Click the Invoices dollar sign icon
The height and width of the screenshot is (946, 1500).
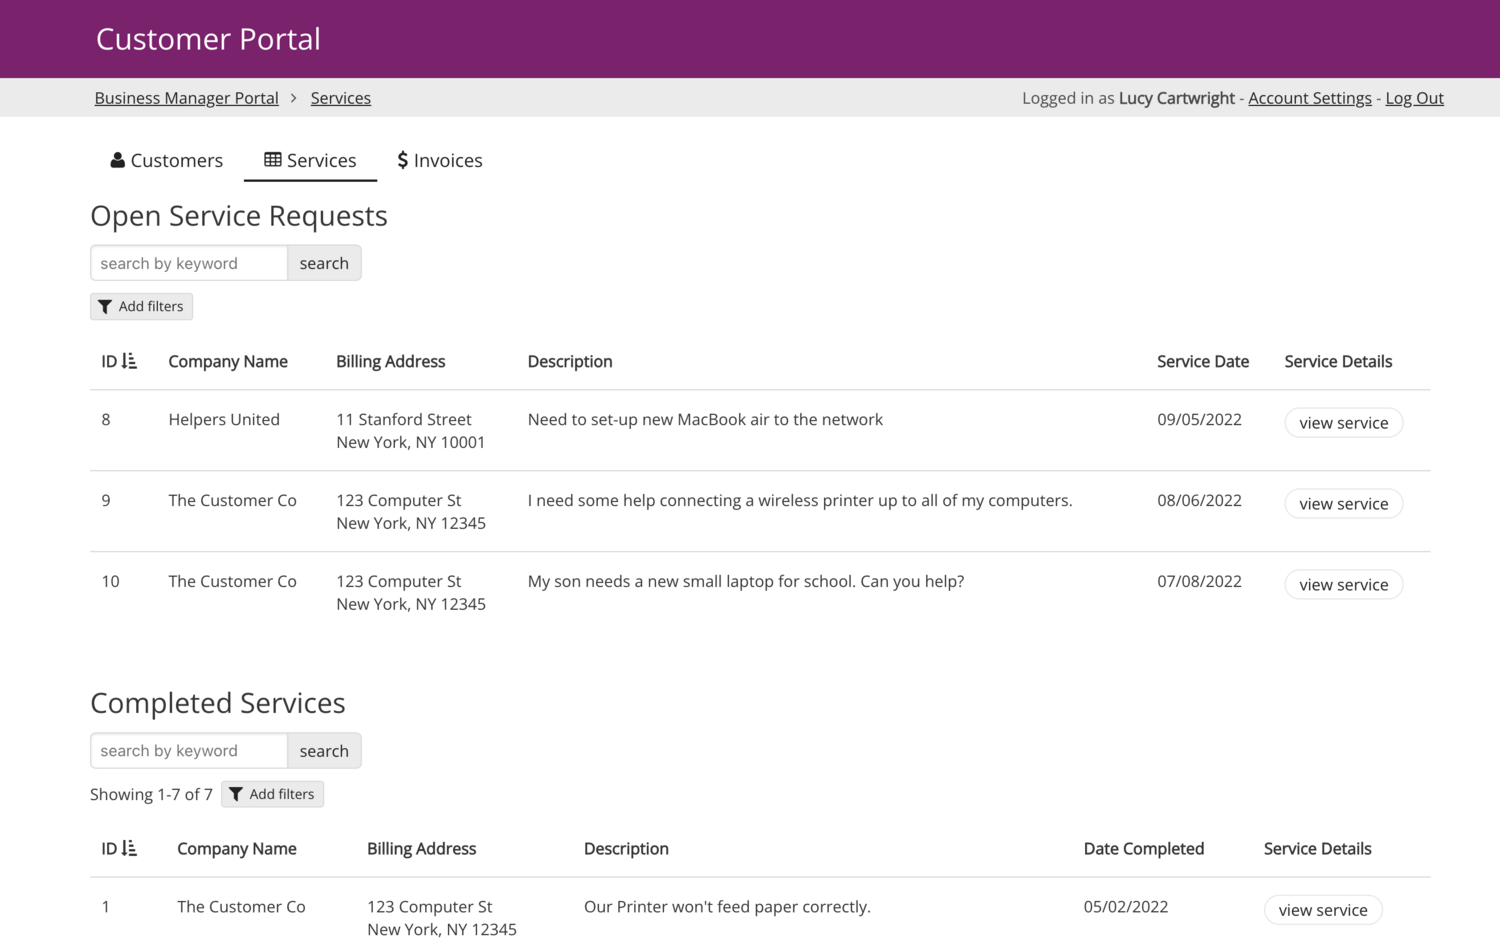404,159
